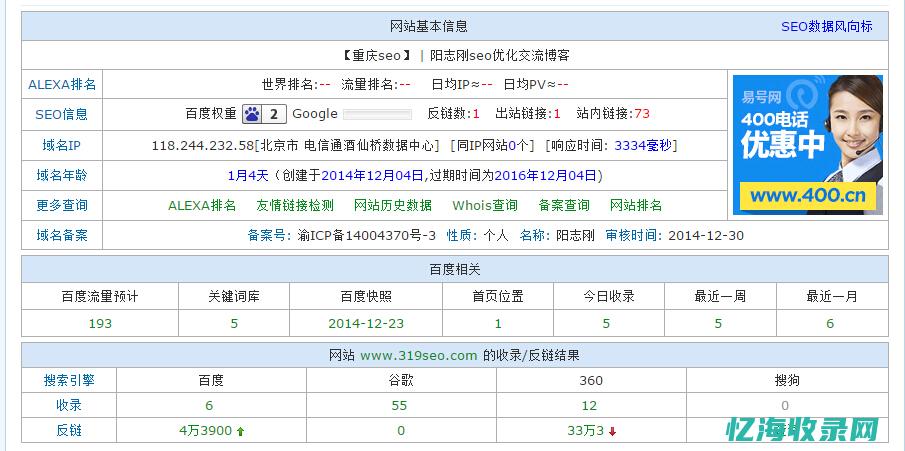Open 友情链接检测 link
Screen dimensions: 905x451
click(x=295, y=206)
